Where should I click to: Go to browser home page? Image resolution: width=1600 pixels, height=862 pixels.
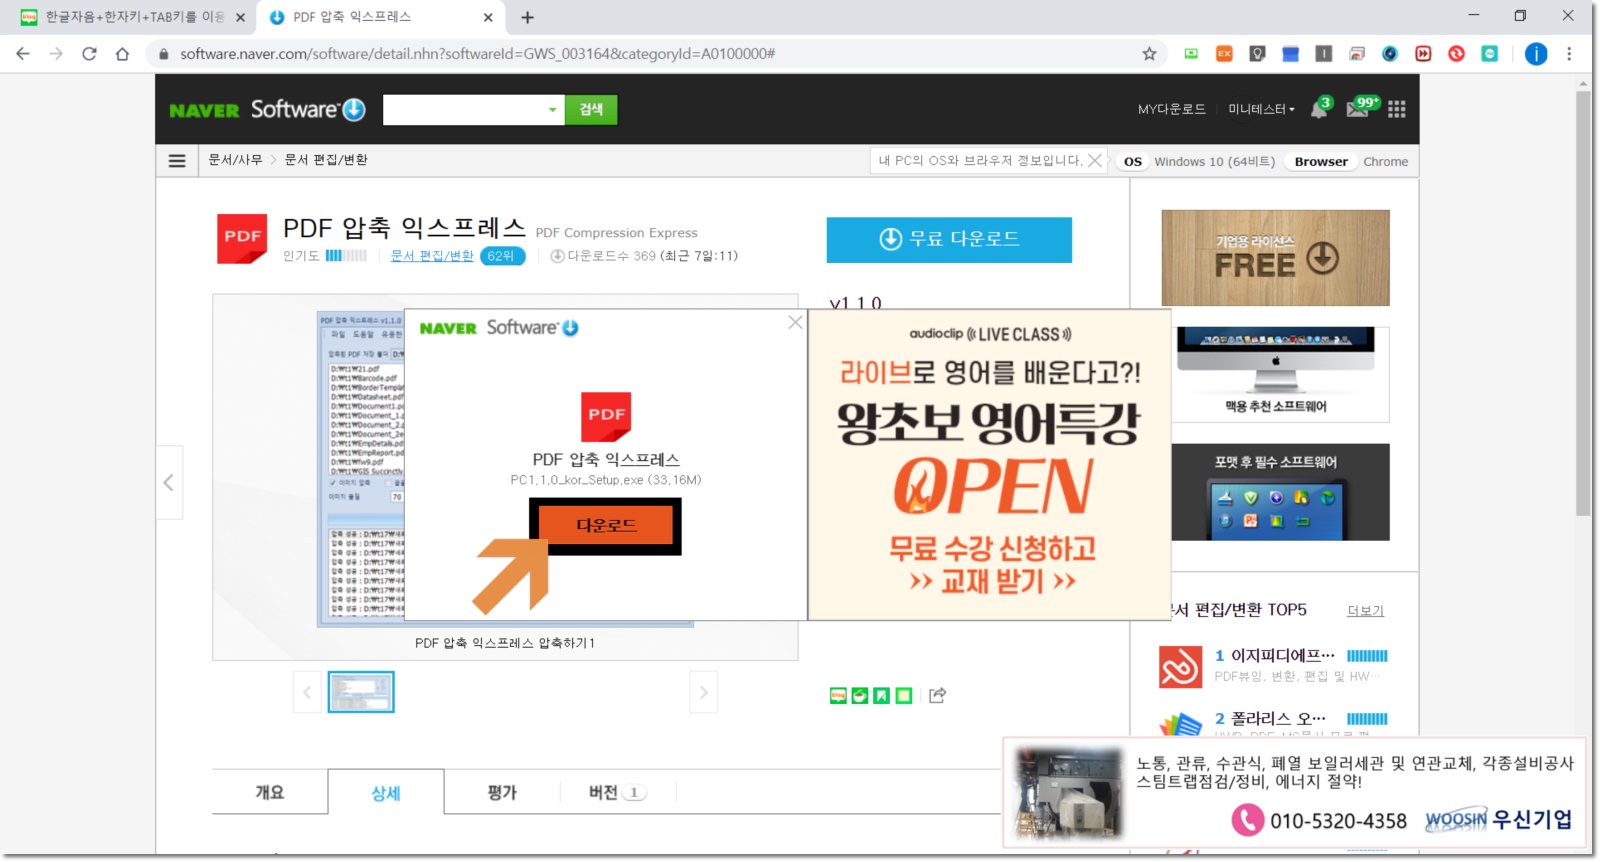tap(122, 54)
